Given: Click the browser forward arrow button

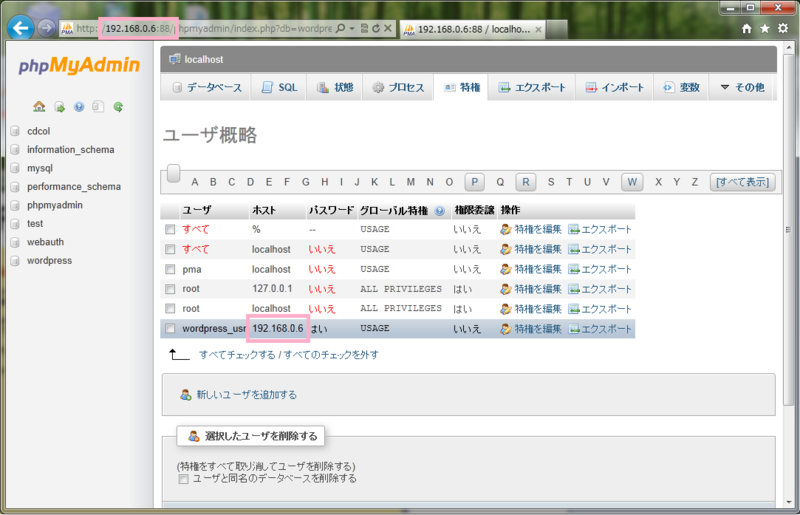Looking at the screenshot, I should [46, 28].
